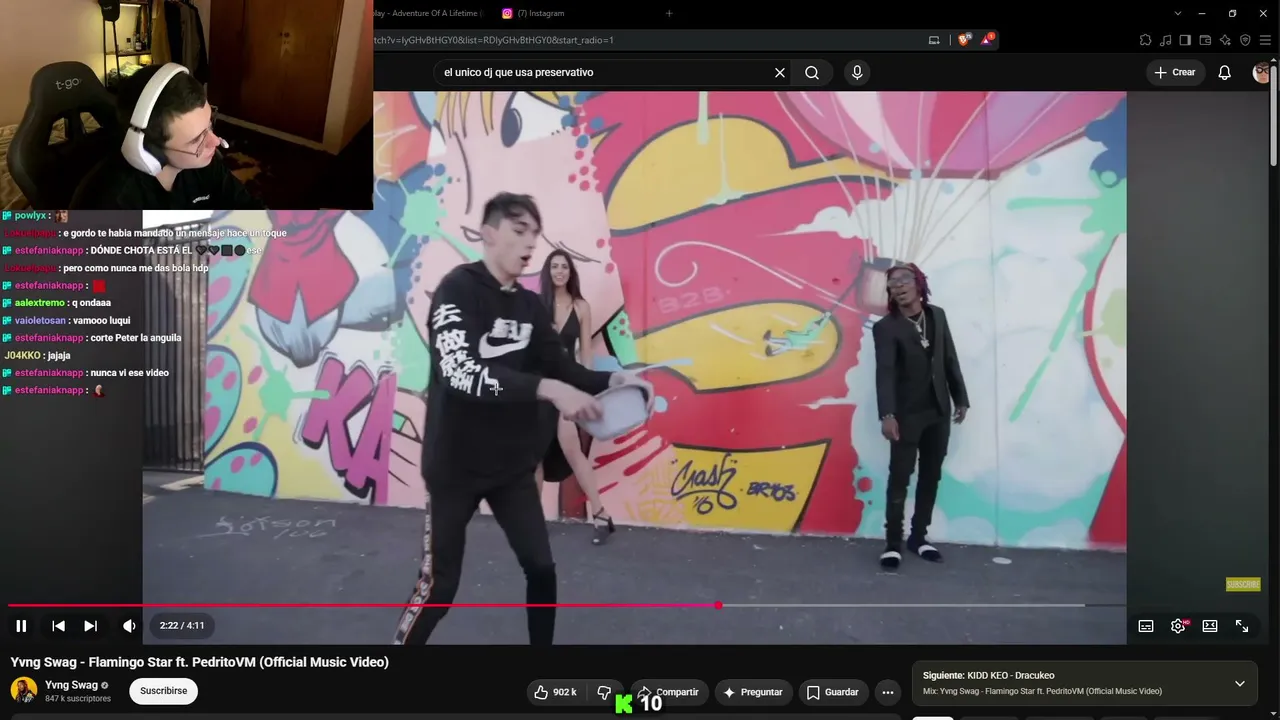
Task: Click chat message 'nunca vi ese video'
Action: pos(130,373)
